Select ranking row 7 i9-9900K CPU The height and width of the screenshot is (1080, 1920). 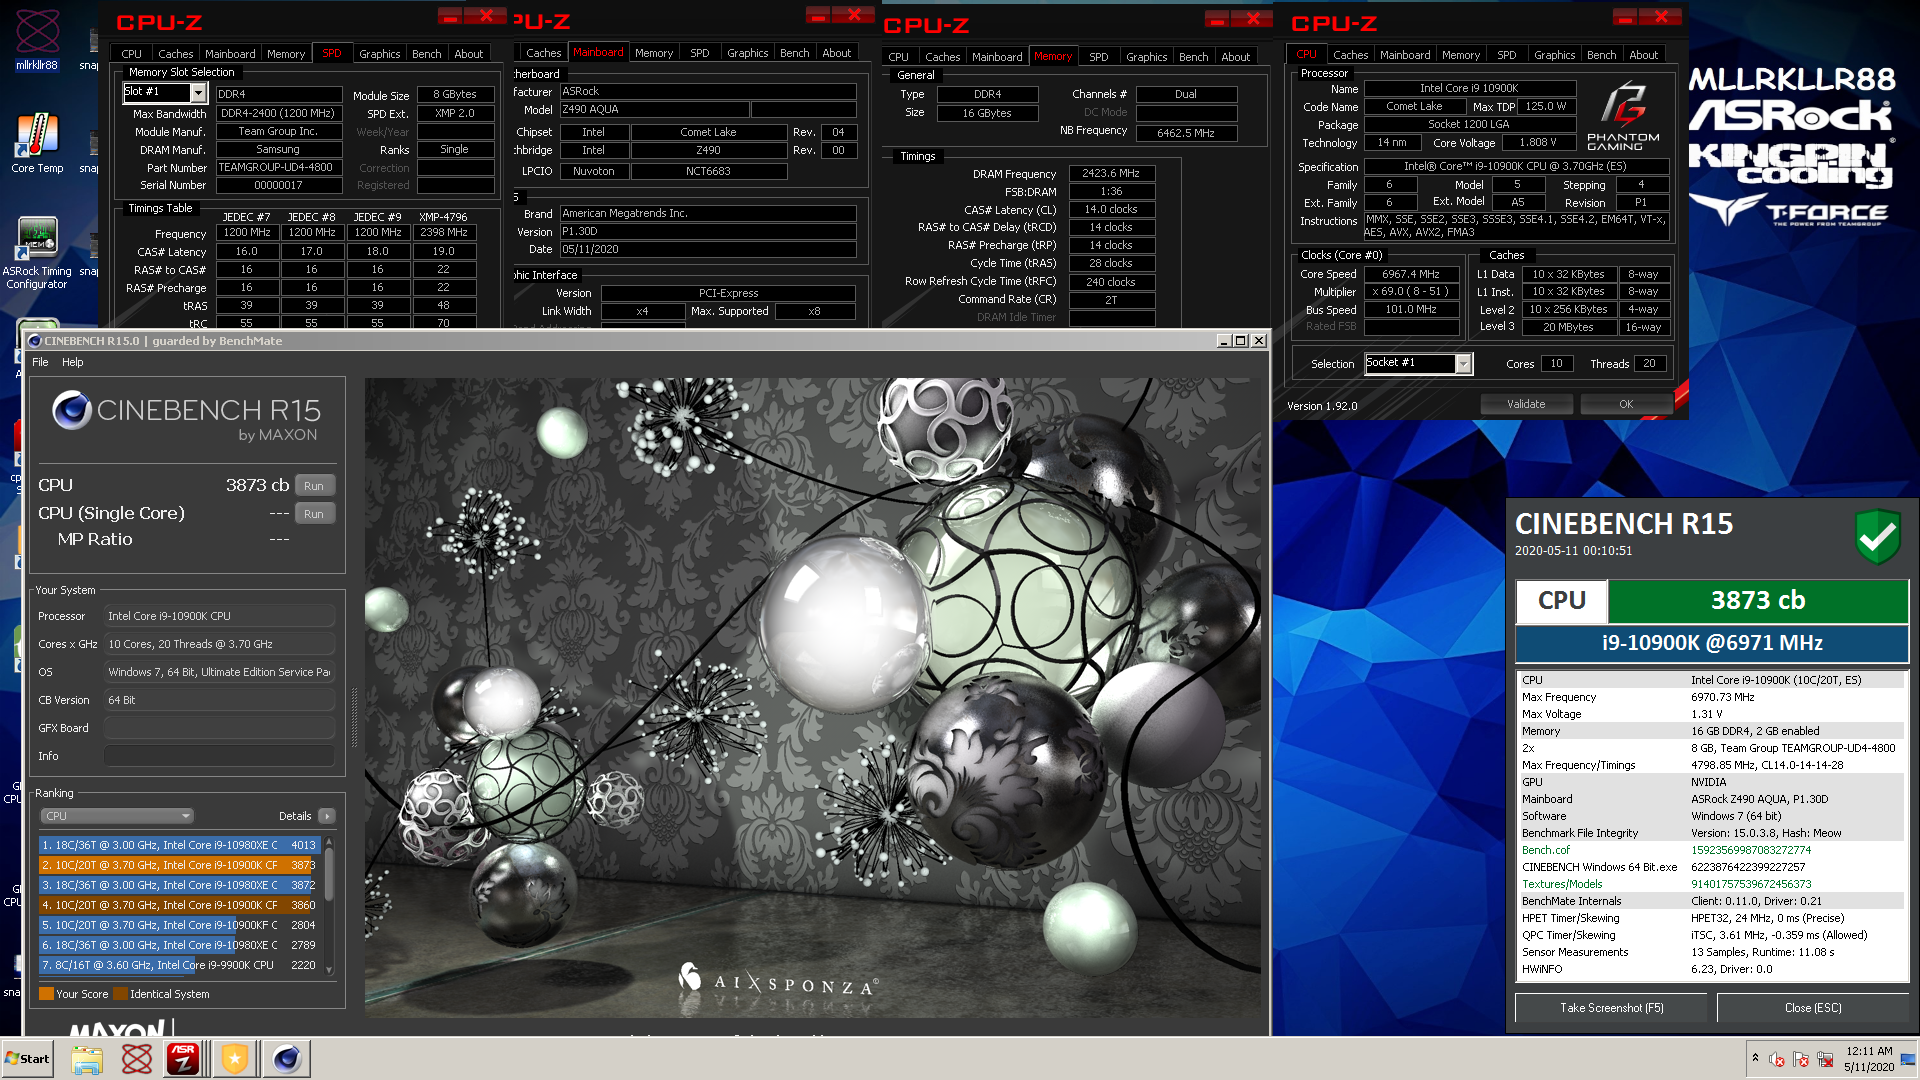pyautogui.click(x=179, y=965)
